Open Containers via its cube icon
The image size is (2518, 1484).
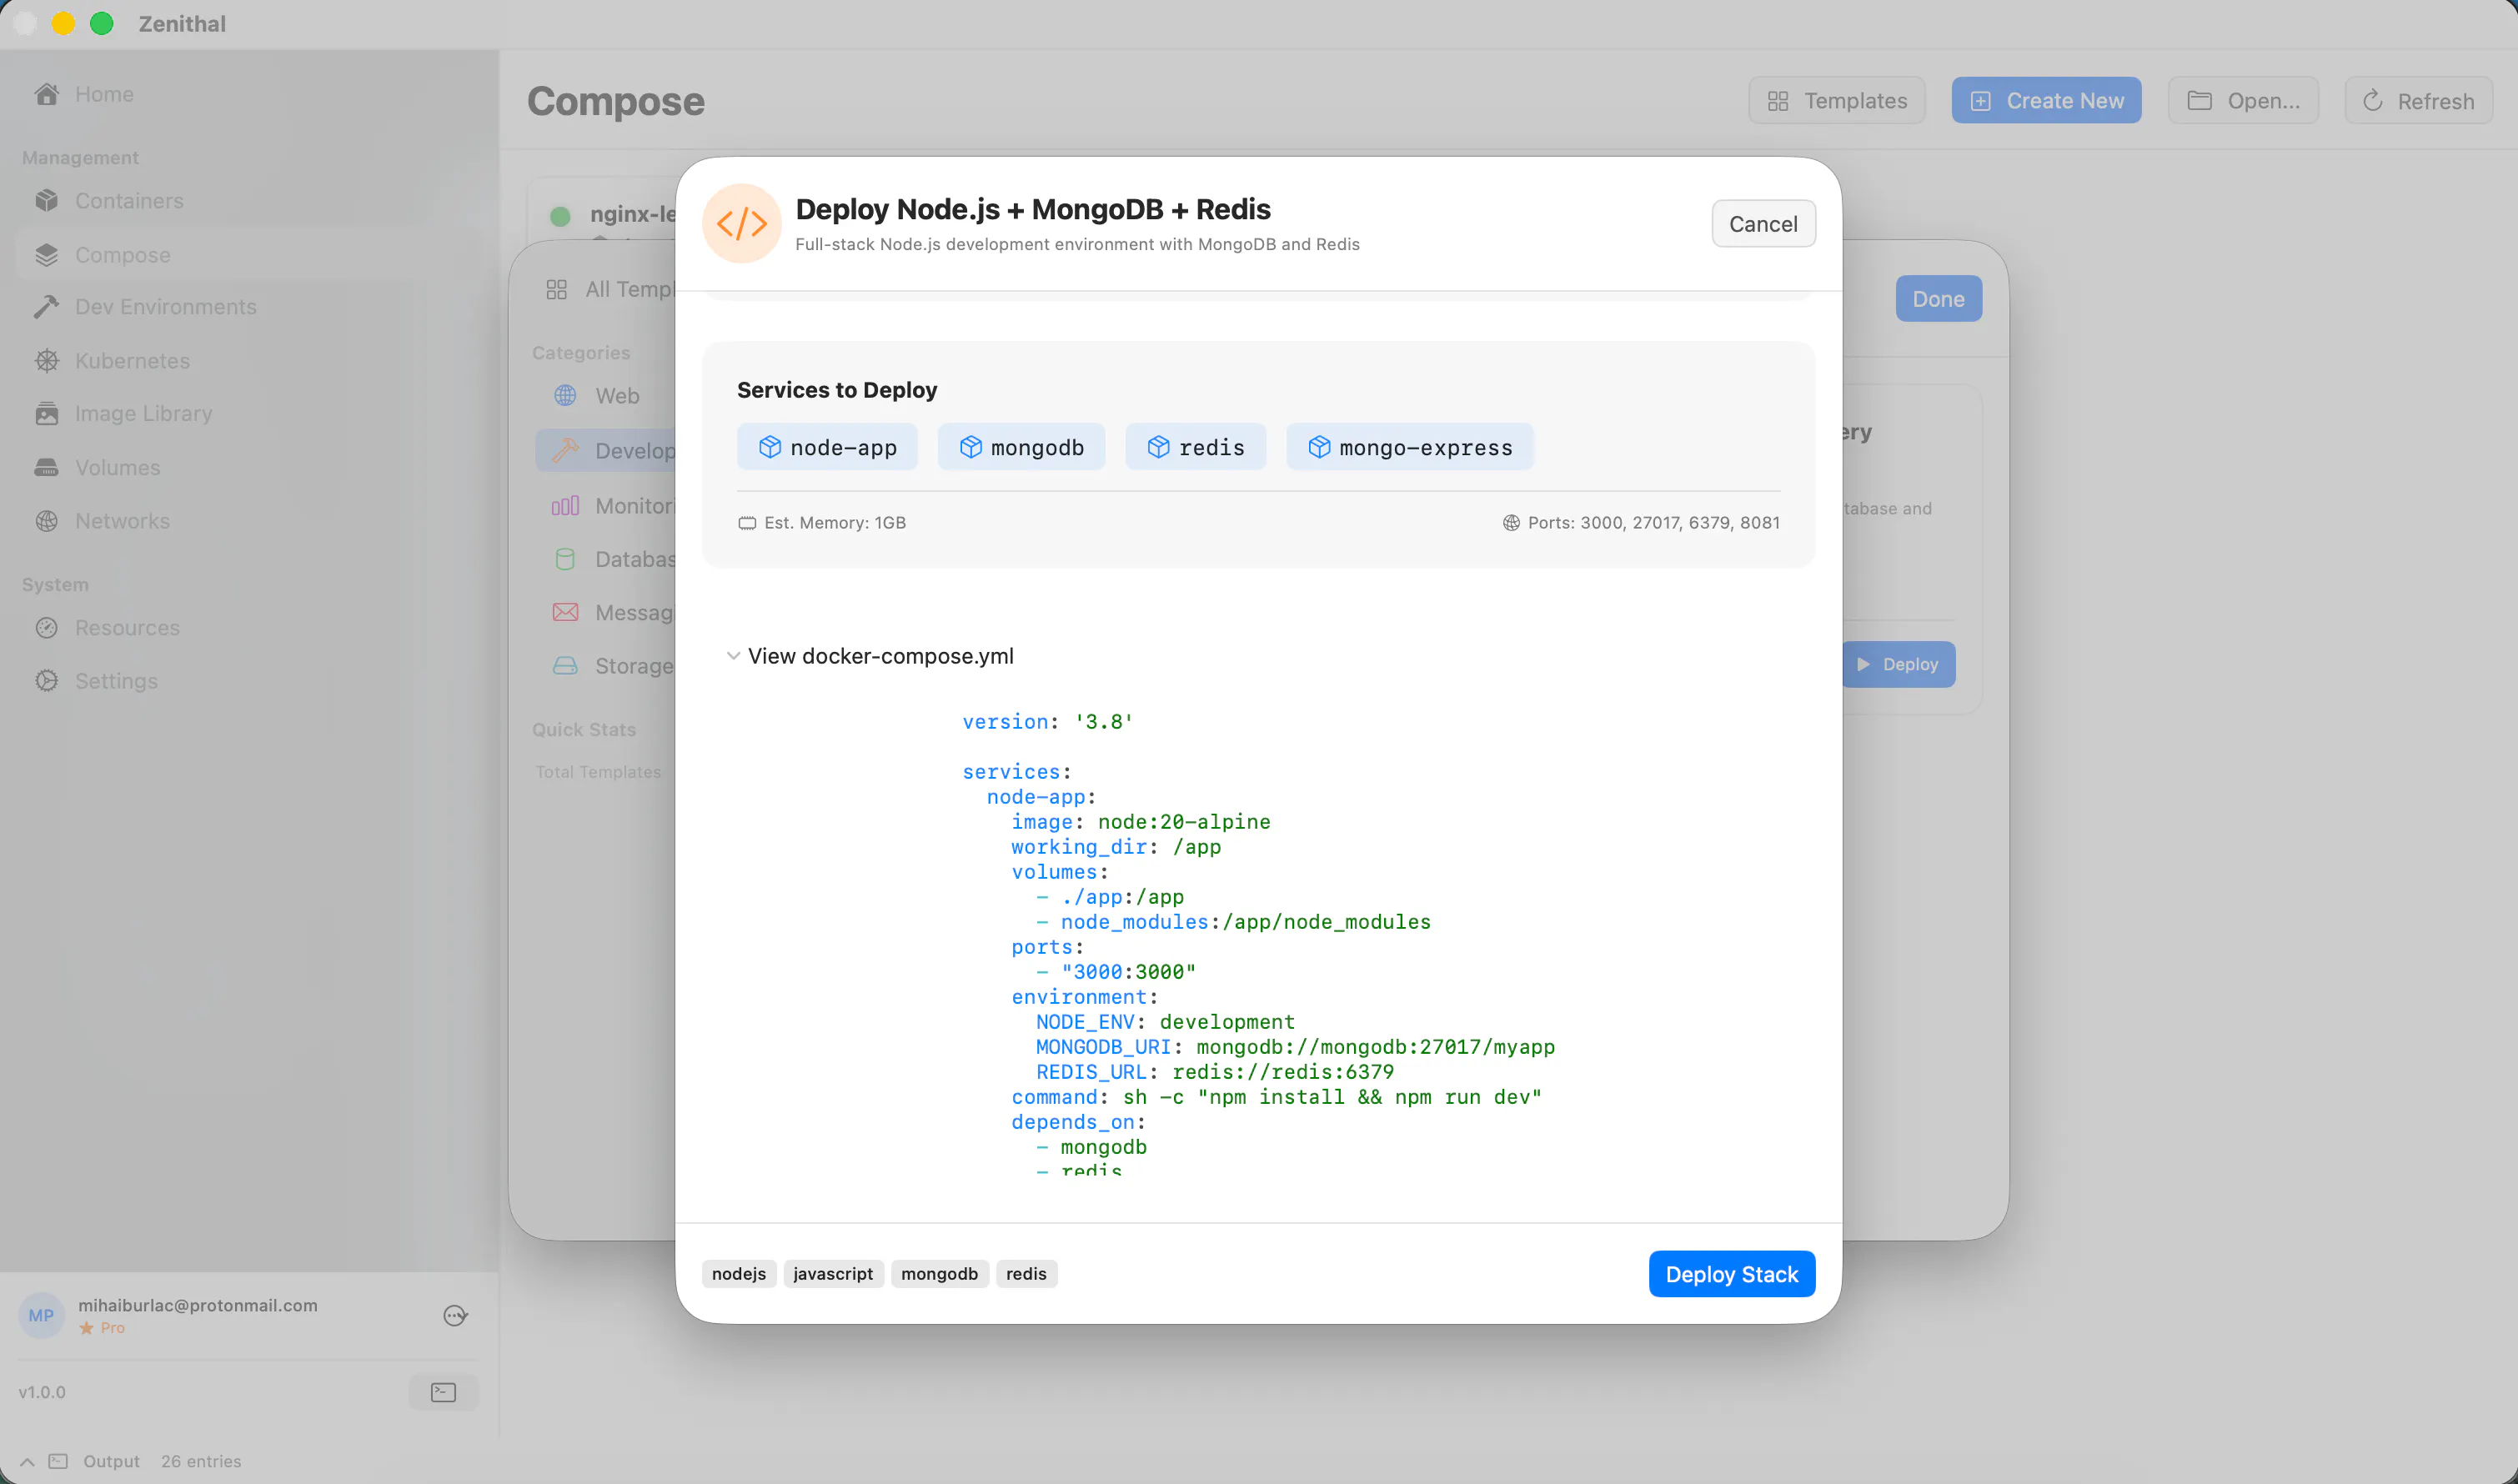46,201
